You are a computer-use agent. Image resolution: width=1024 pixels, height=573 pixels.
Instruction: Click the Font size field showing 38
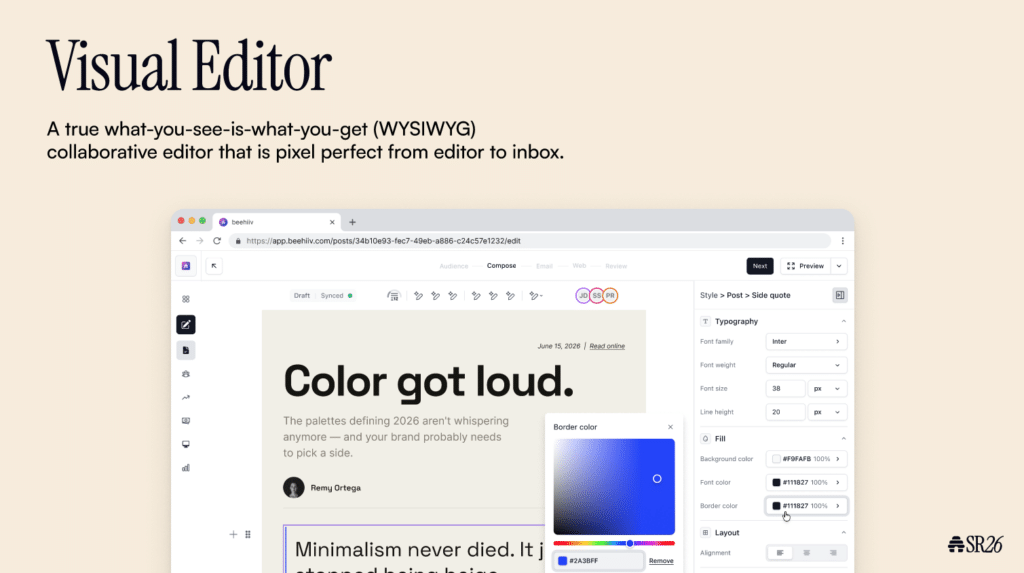(785, 389)
